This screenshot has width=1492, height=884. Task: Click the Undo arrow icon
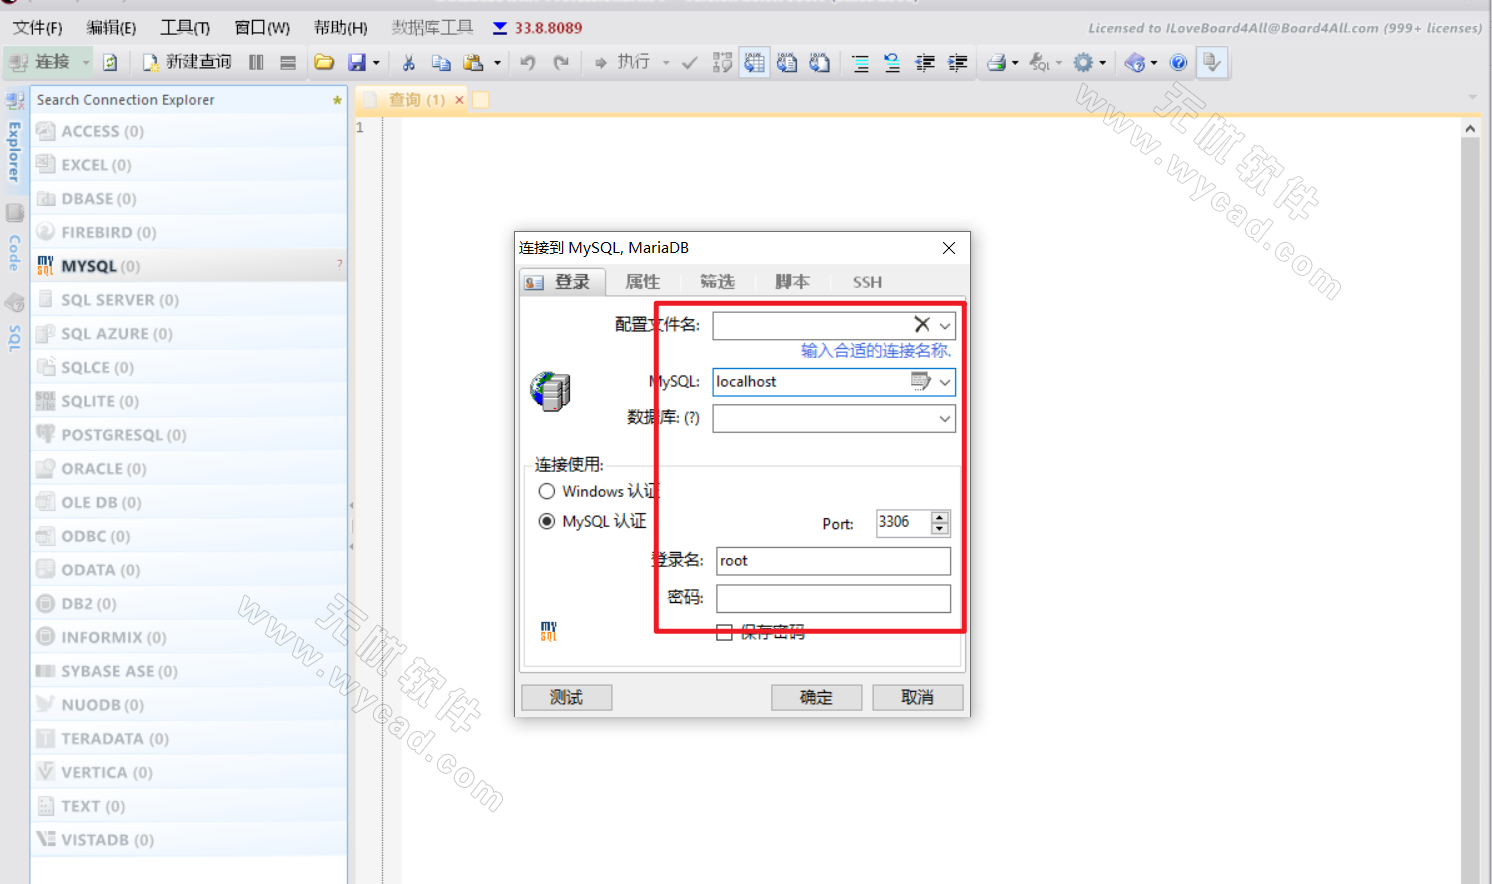click(x=527, y=62)
